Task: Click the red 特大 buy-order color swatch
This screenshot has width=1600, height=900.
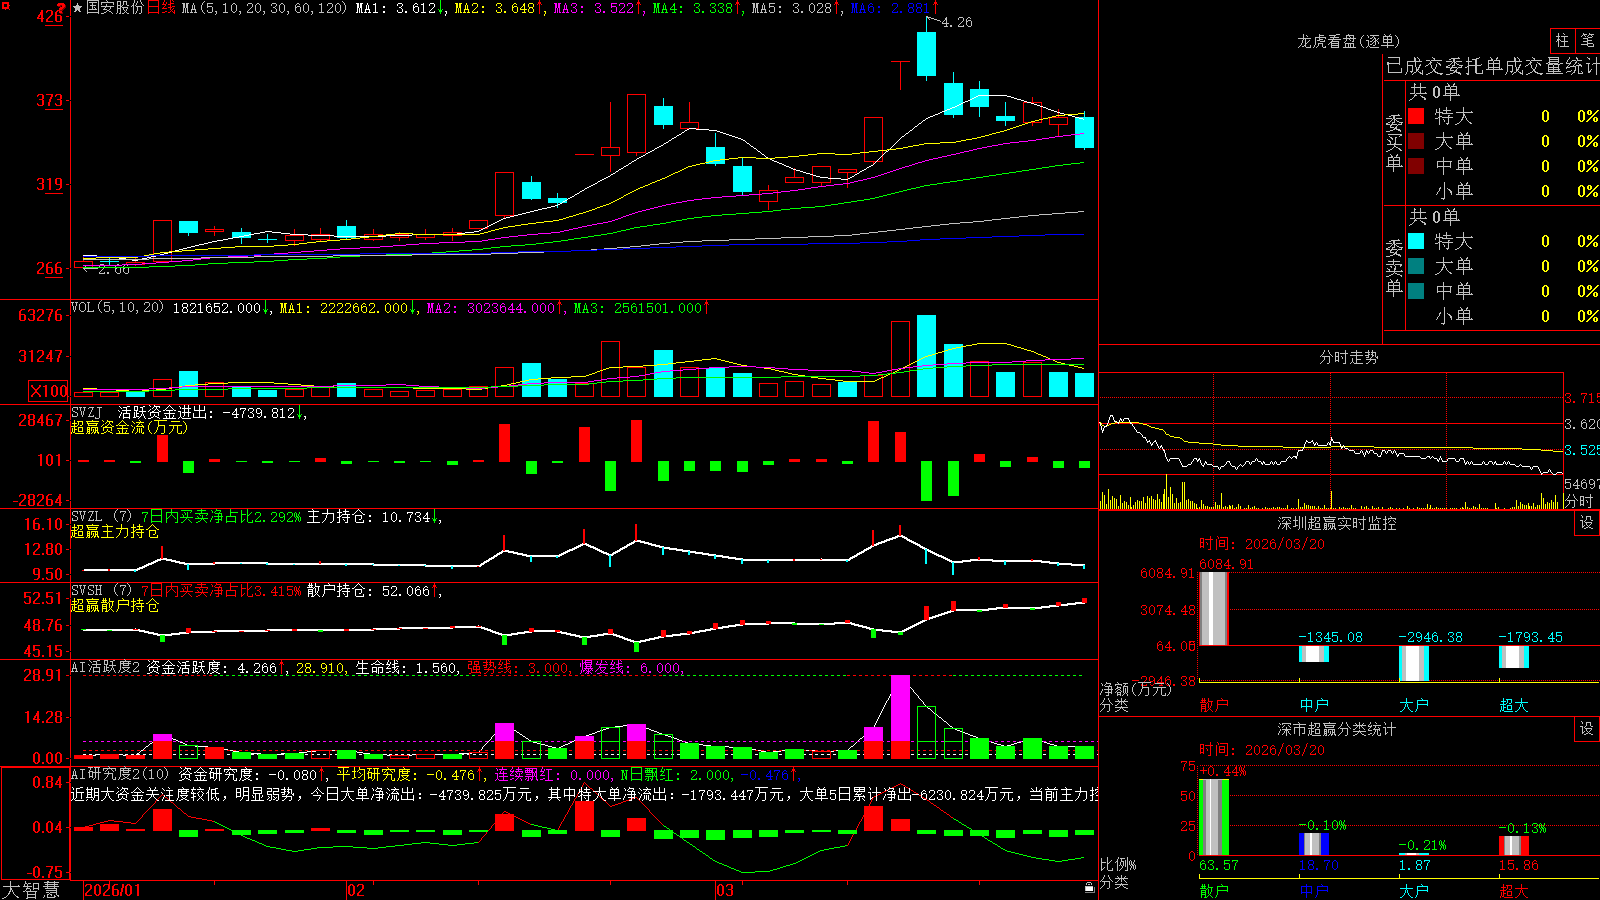Action: (1416, 116)
